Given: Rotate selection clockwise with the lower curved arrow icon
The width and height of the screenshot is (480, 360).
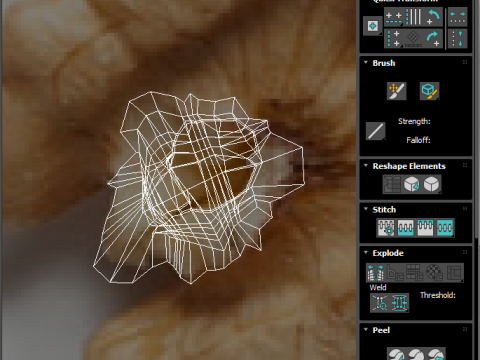Looking at the screenshot, I should [433, 38].
